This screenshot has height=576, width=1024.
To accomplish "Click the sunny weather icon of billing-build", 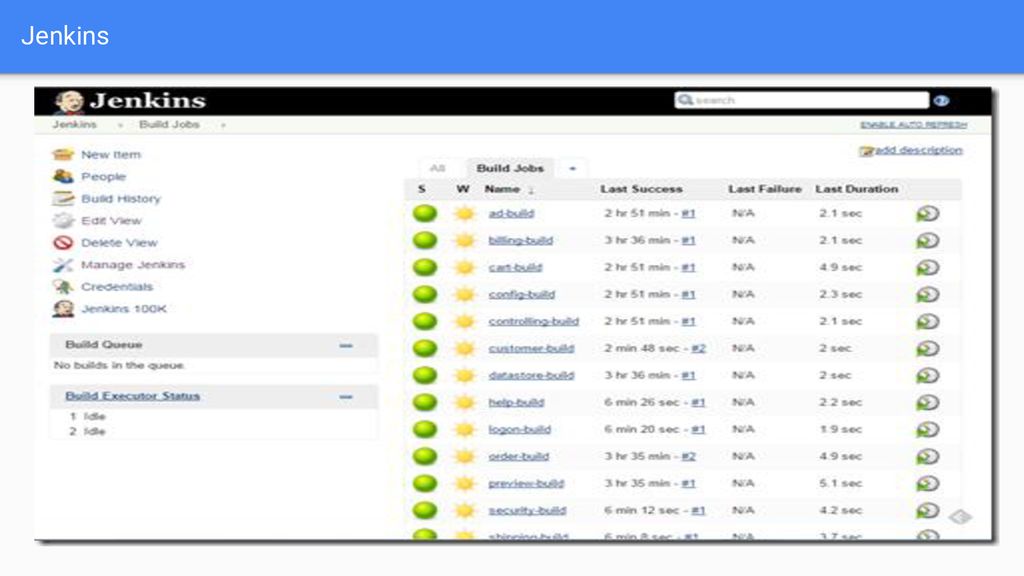I will coord(464,240).
